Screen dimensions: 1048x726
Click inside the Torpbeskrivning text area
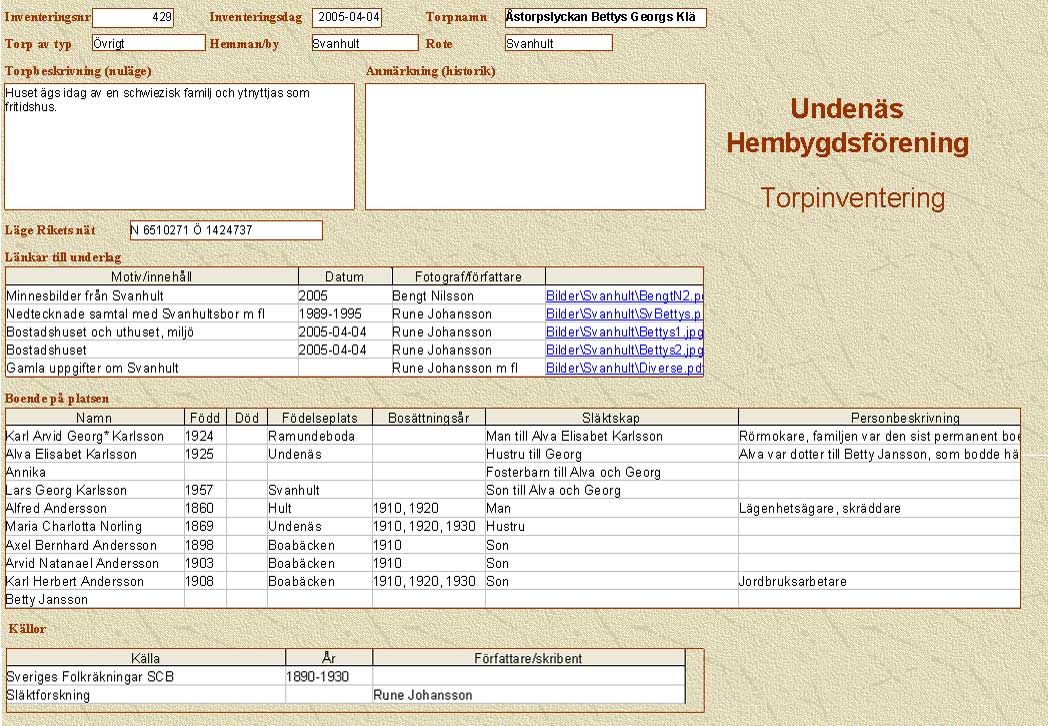click(x=180, y=146)
